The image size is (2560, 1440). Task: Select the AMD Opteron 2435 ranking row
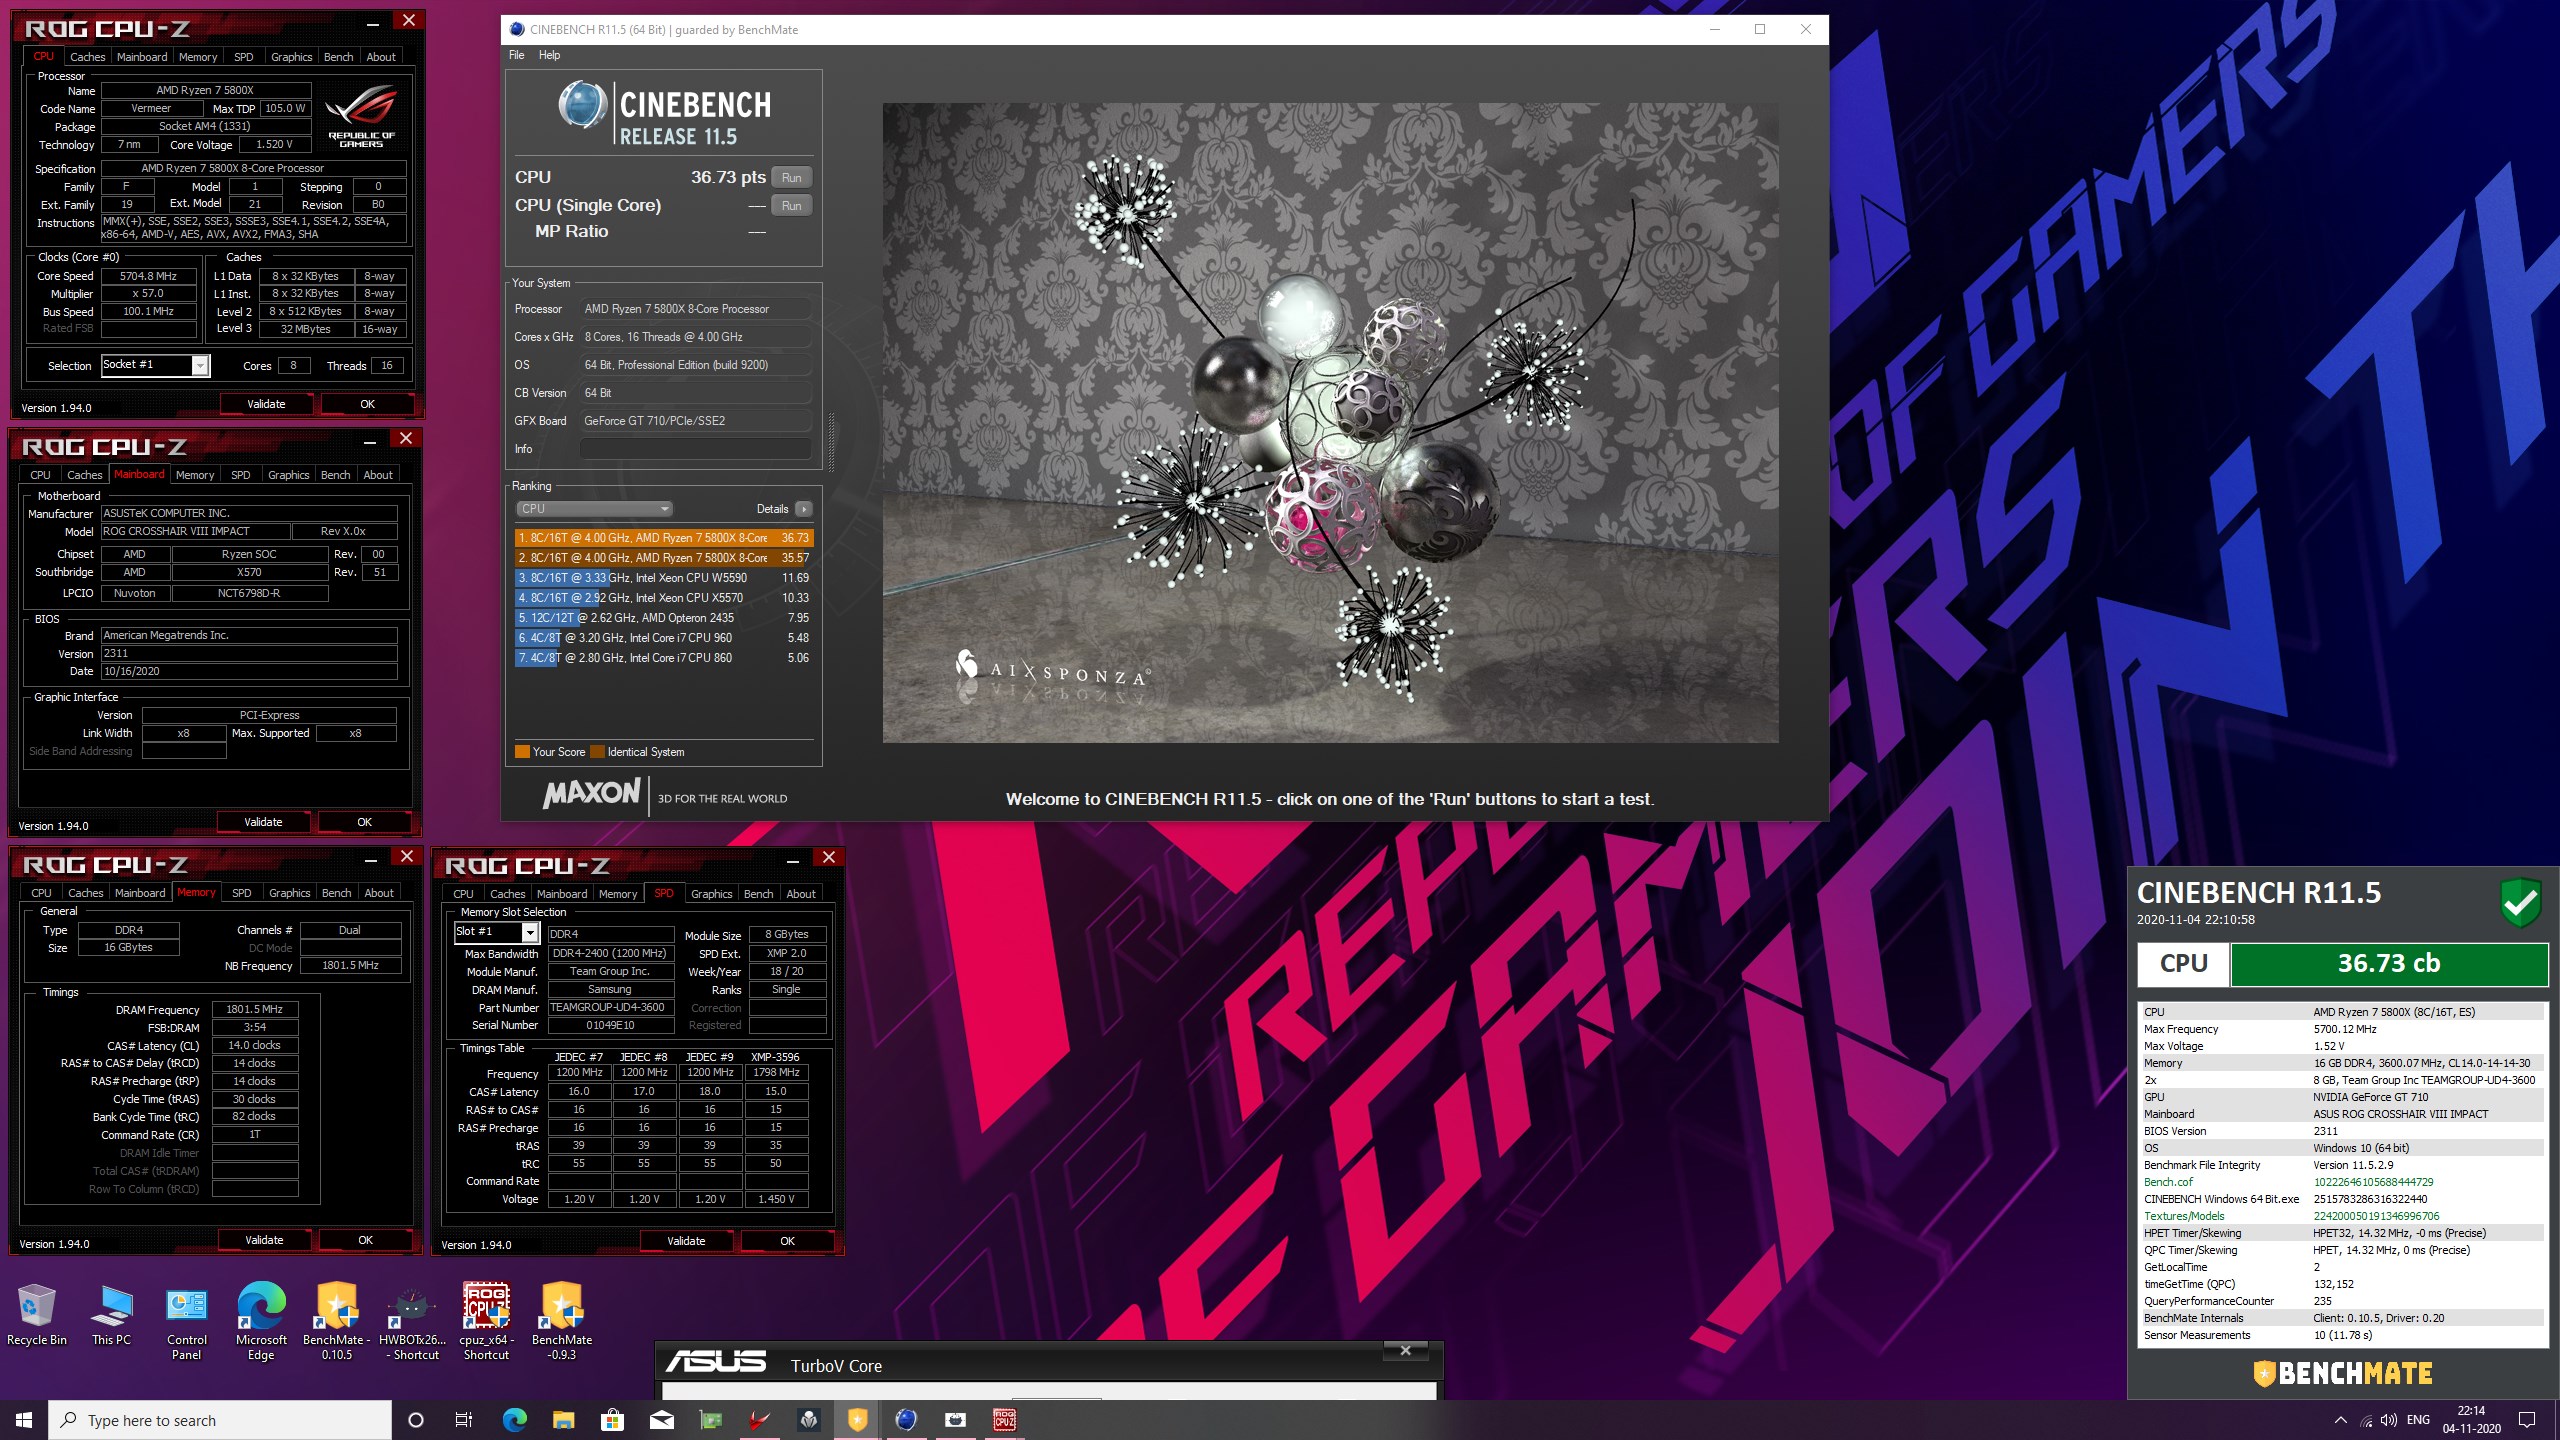[664, 618]
